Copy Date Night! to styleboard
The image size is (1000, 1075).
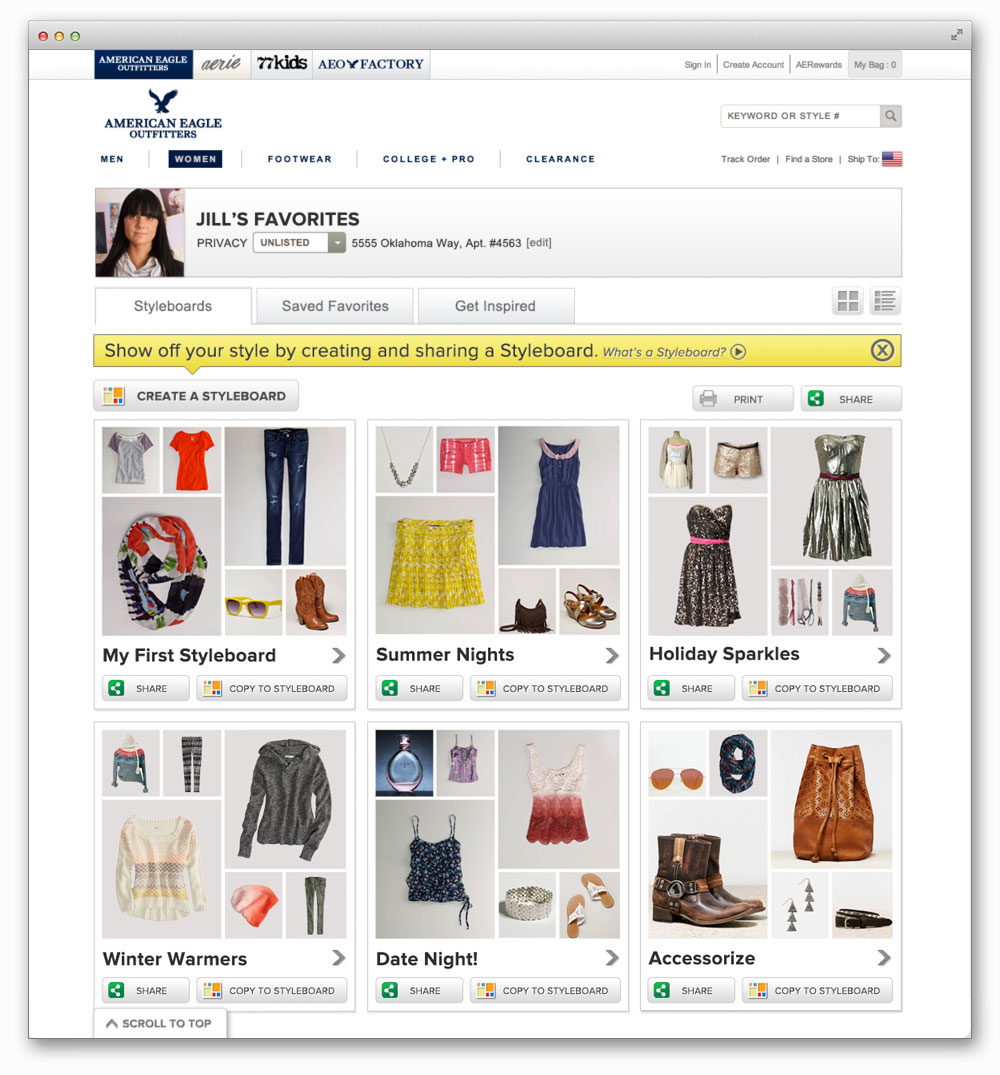point(545,991)
